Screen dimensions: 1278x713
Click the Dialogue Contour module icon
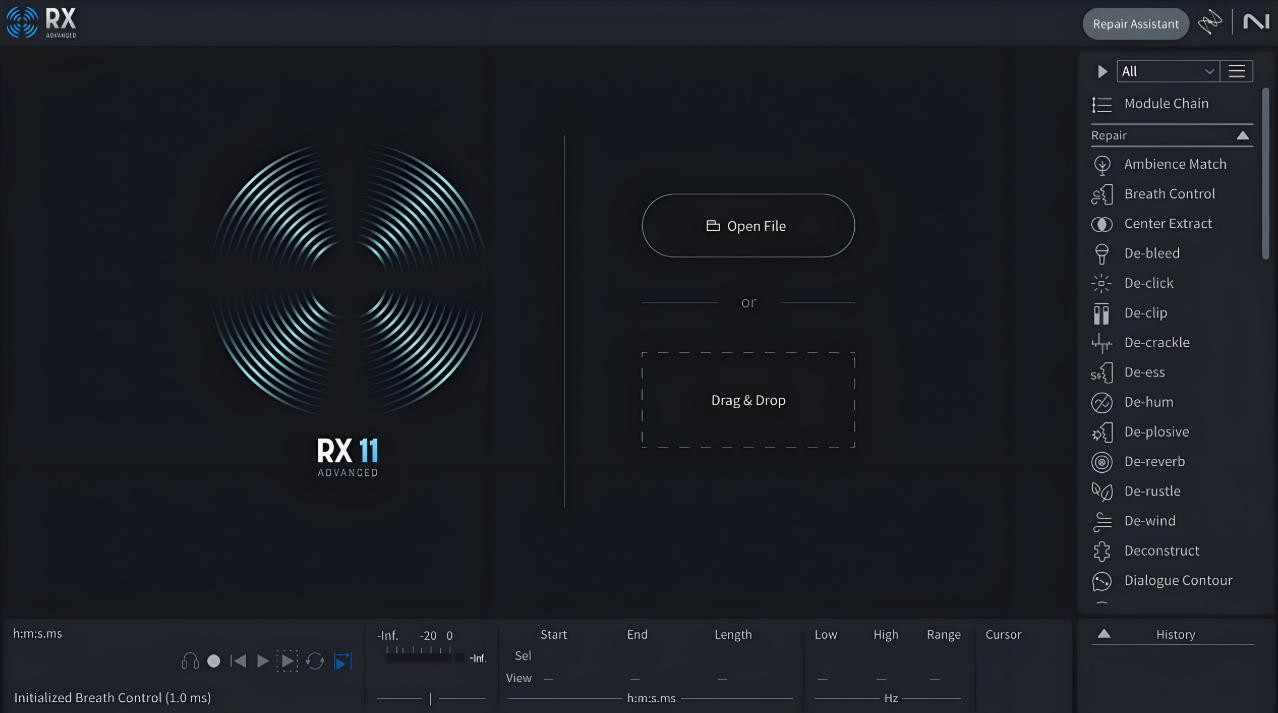tap(1101, 581)
